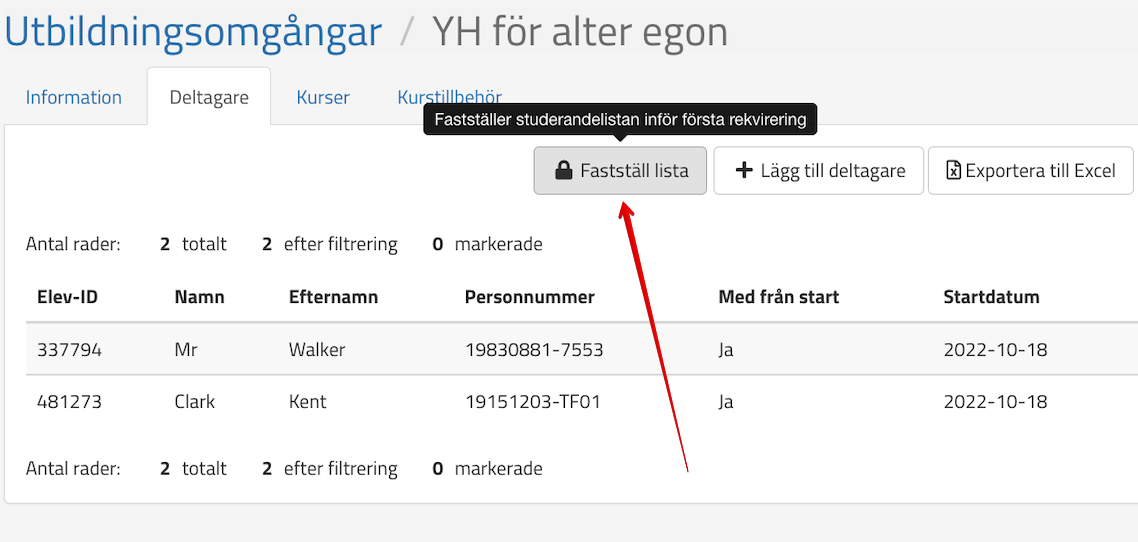The width and height of the screenshot is (1138, 542).
Task: Go to Utbildningsomgångar breadcrumb link
Action: tap(194, 32)
